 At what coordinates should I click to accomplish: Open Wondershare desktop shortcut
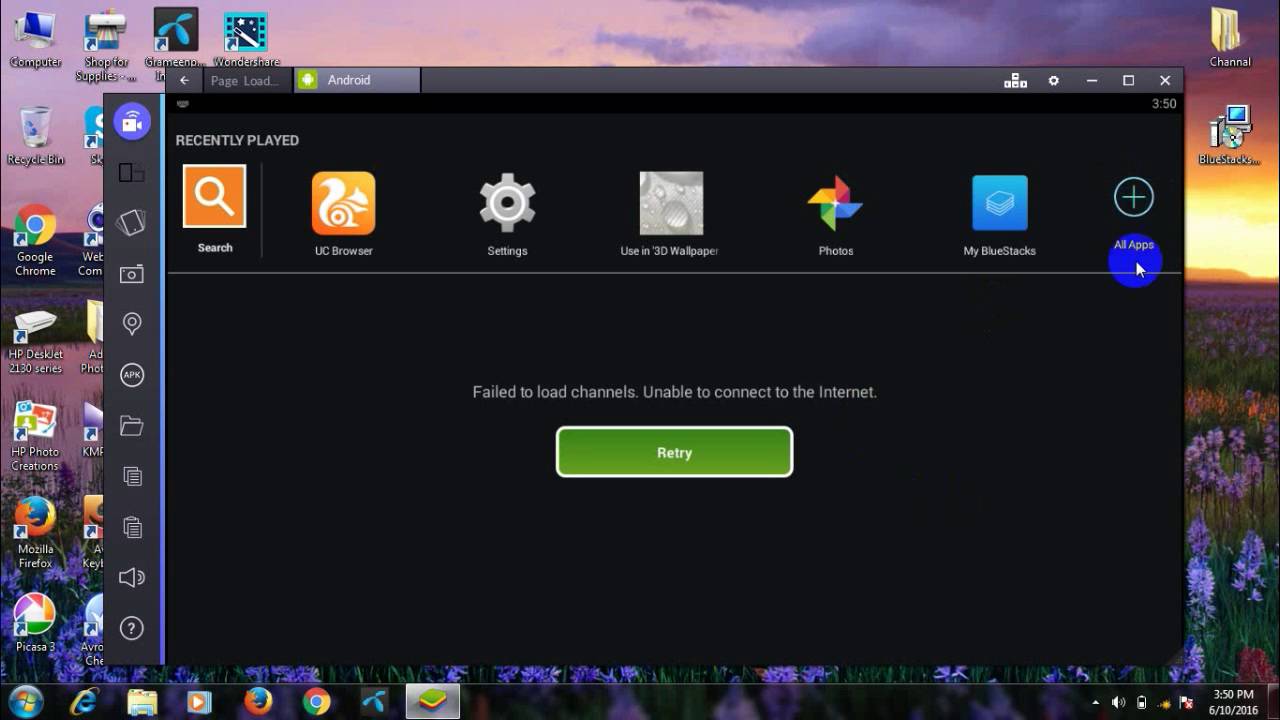(246, 40)
